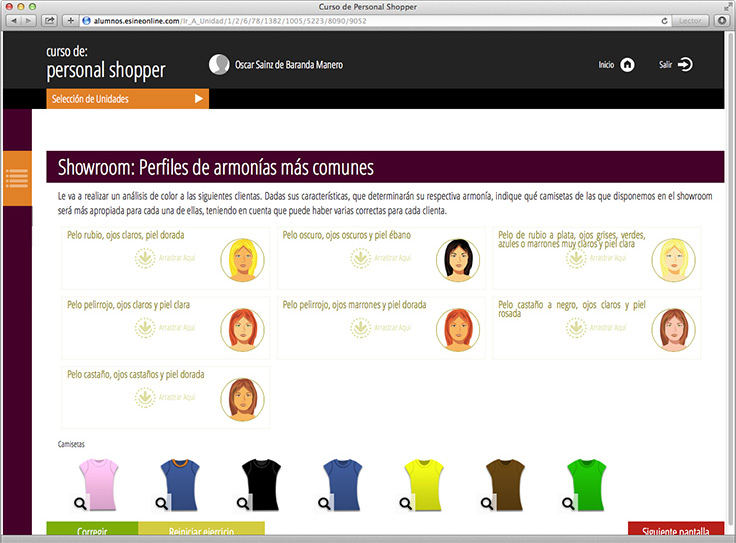
Task: Click the dark-haired ebony-skin client portrait
Action: click(457, 259)
